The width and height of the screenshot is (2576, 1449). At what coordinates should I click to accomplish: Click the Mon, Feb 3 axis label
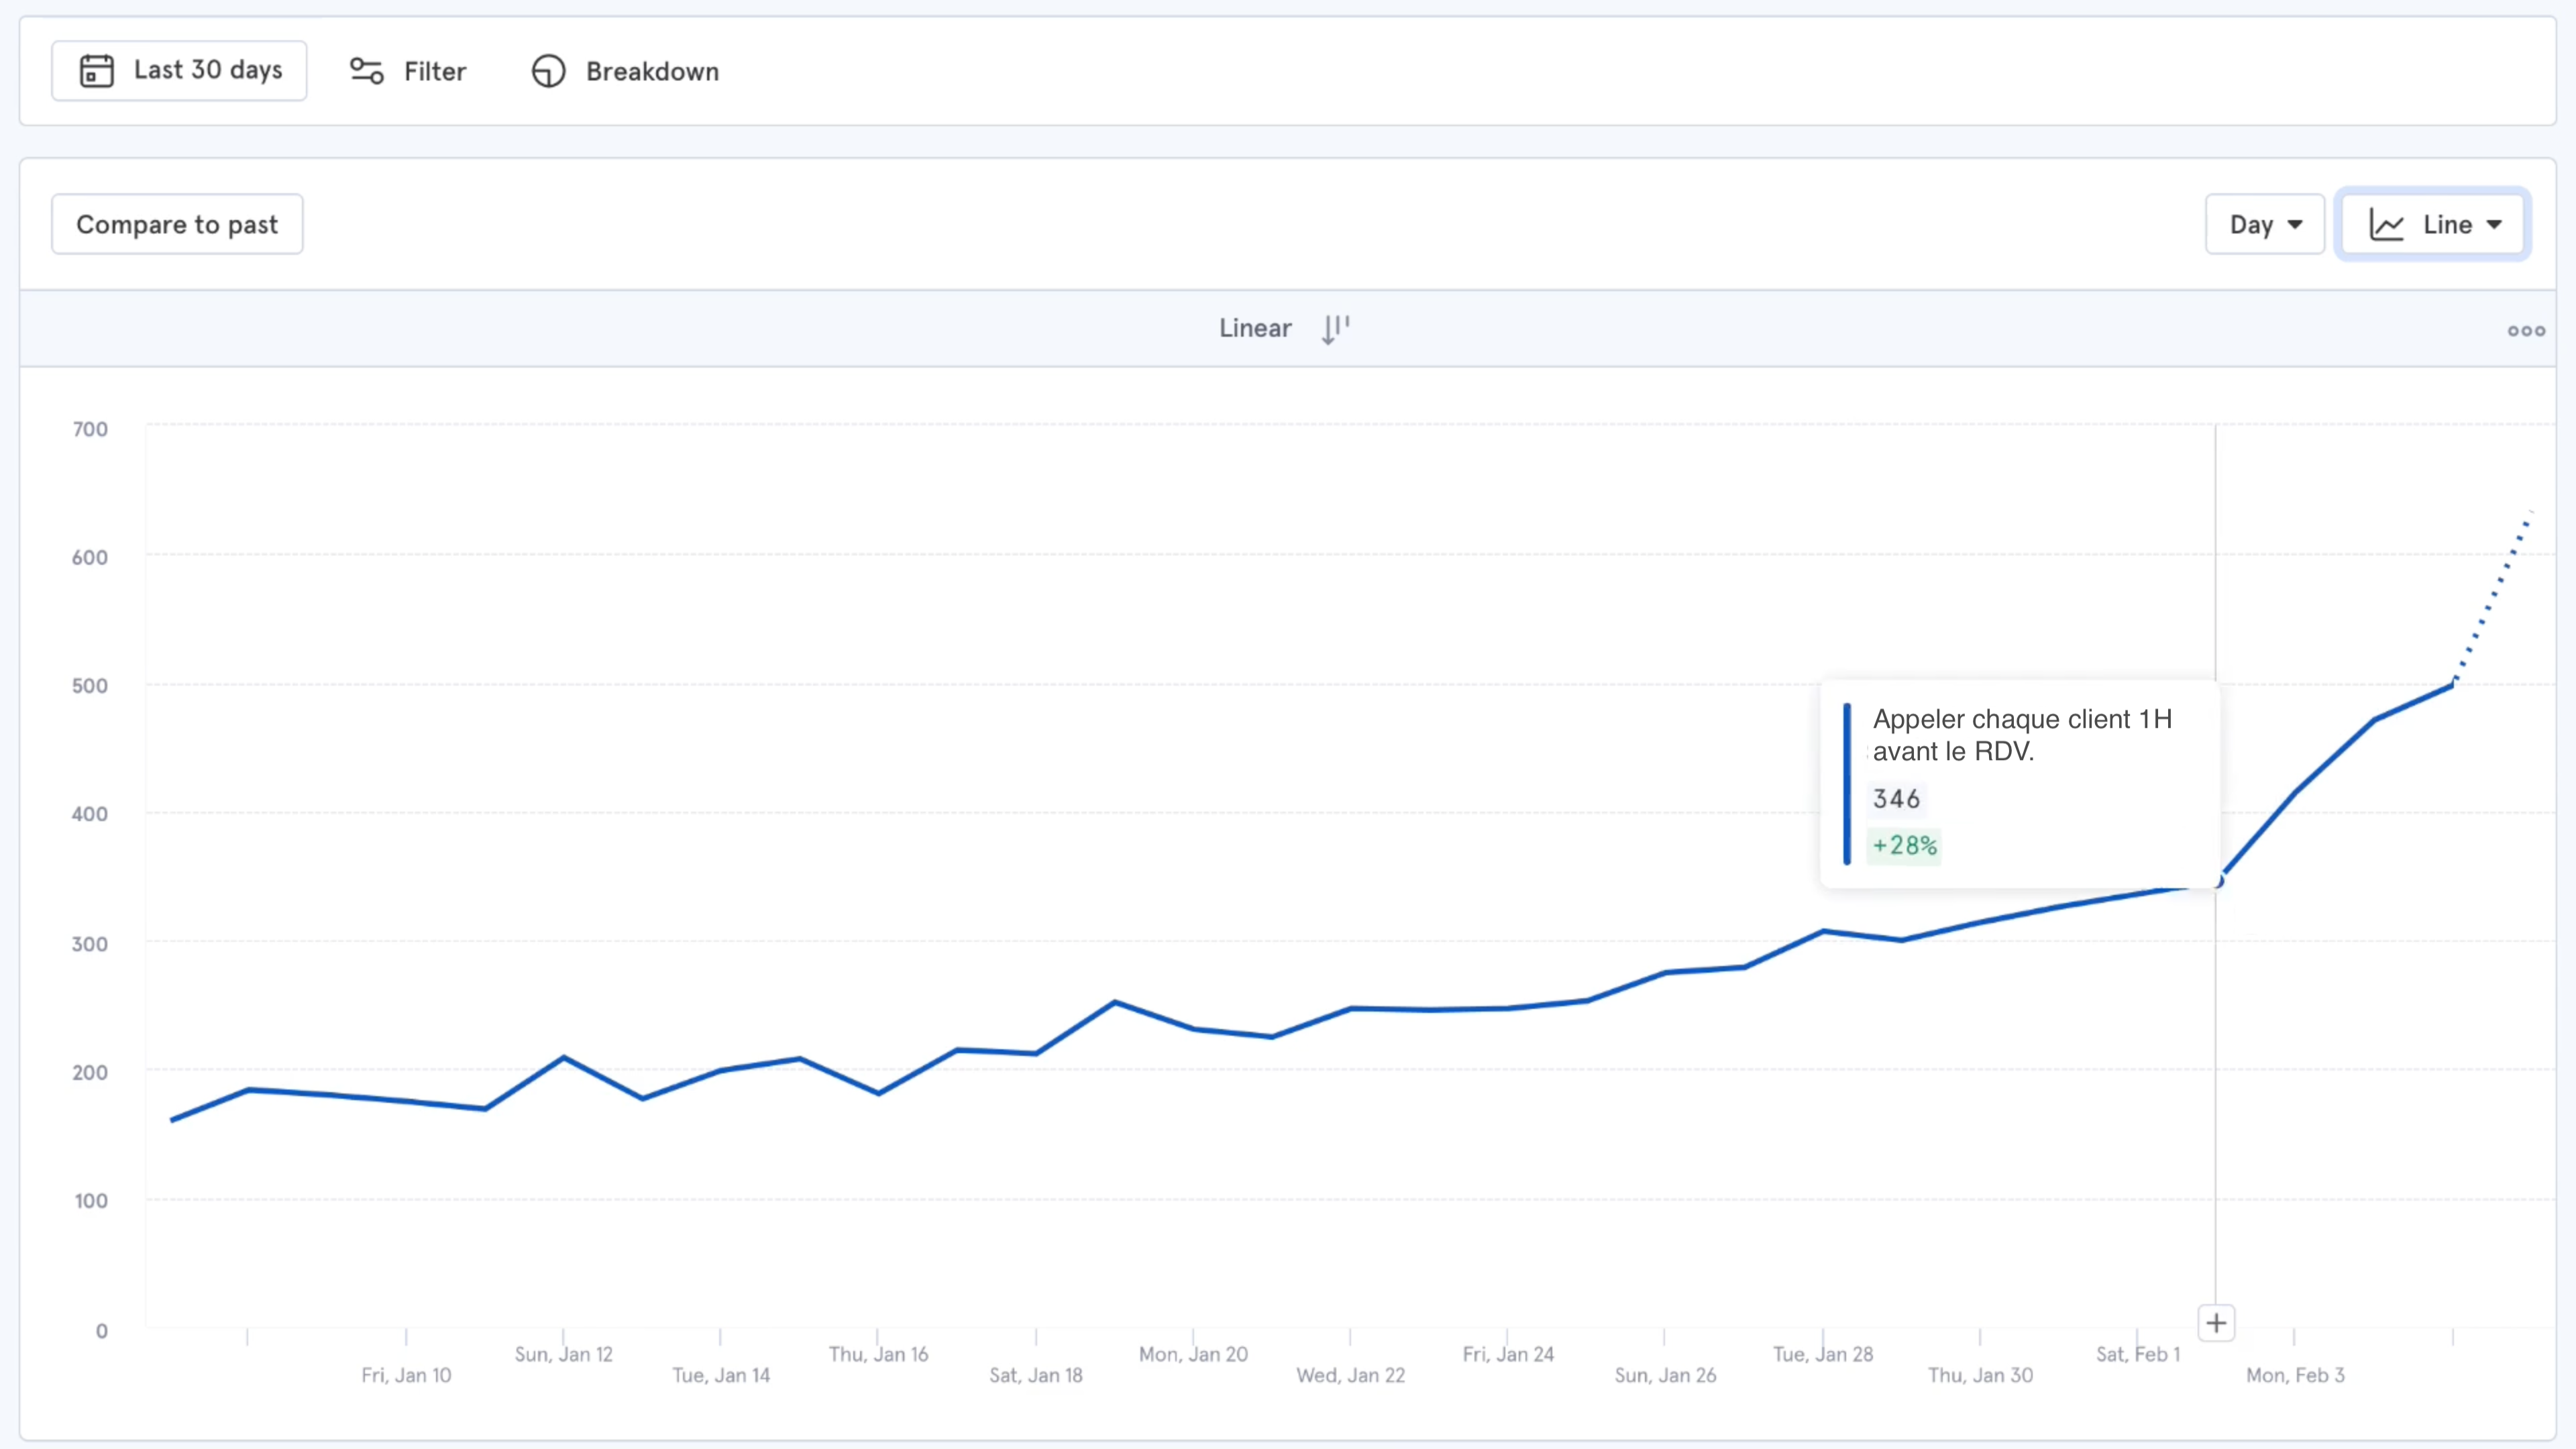click(x=2295, y=1375)
